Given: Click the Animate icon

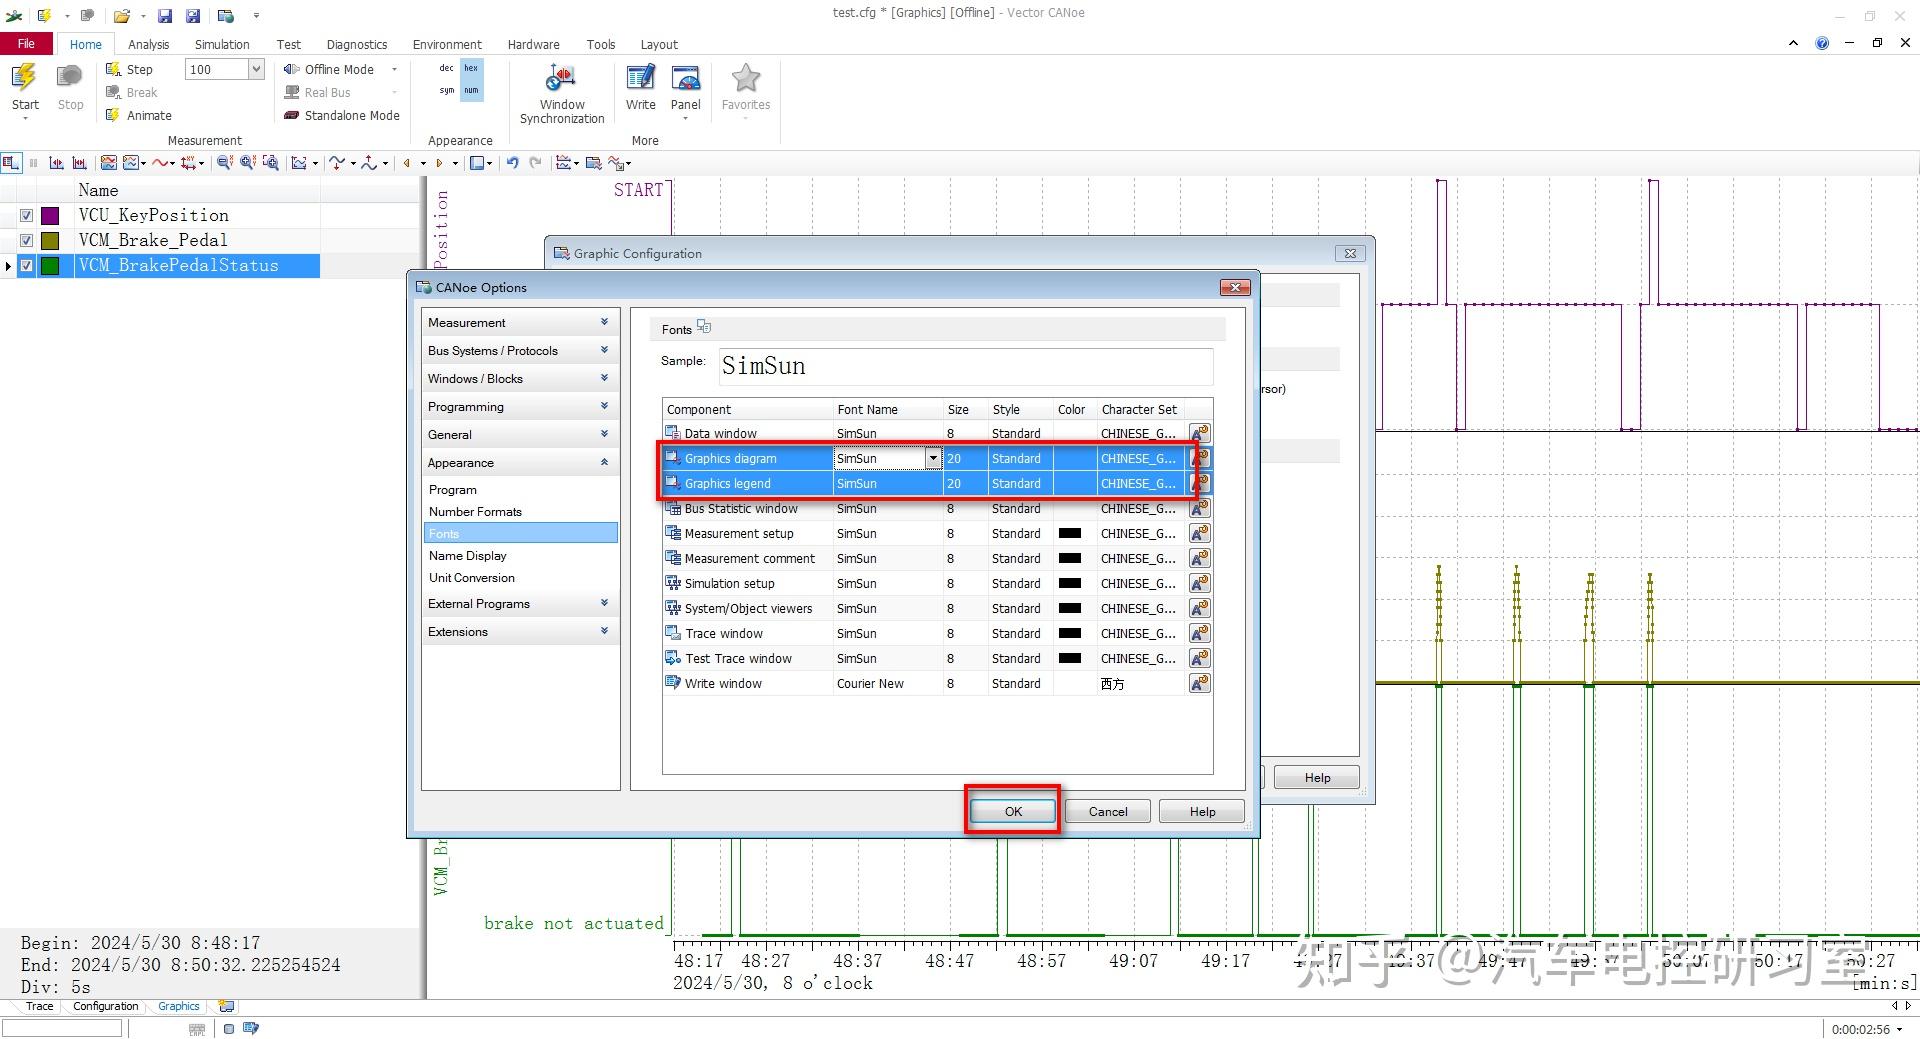Looking at the screenshot, I should pyautogui.click(x=114, y=115).
